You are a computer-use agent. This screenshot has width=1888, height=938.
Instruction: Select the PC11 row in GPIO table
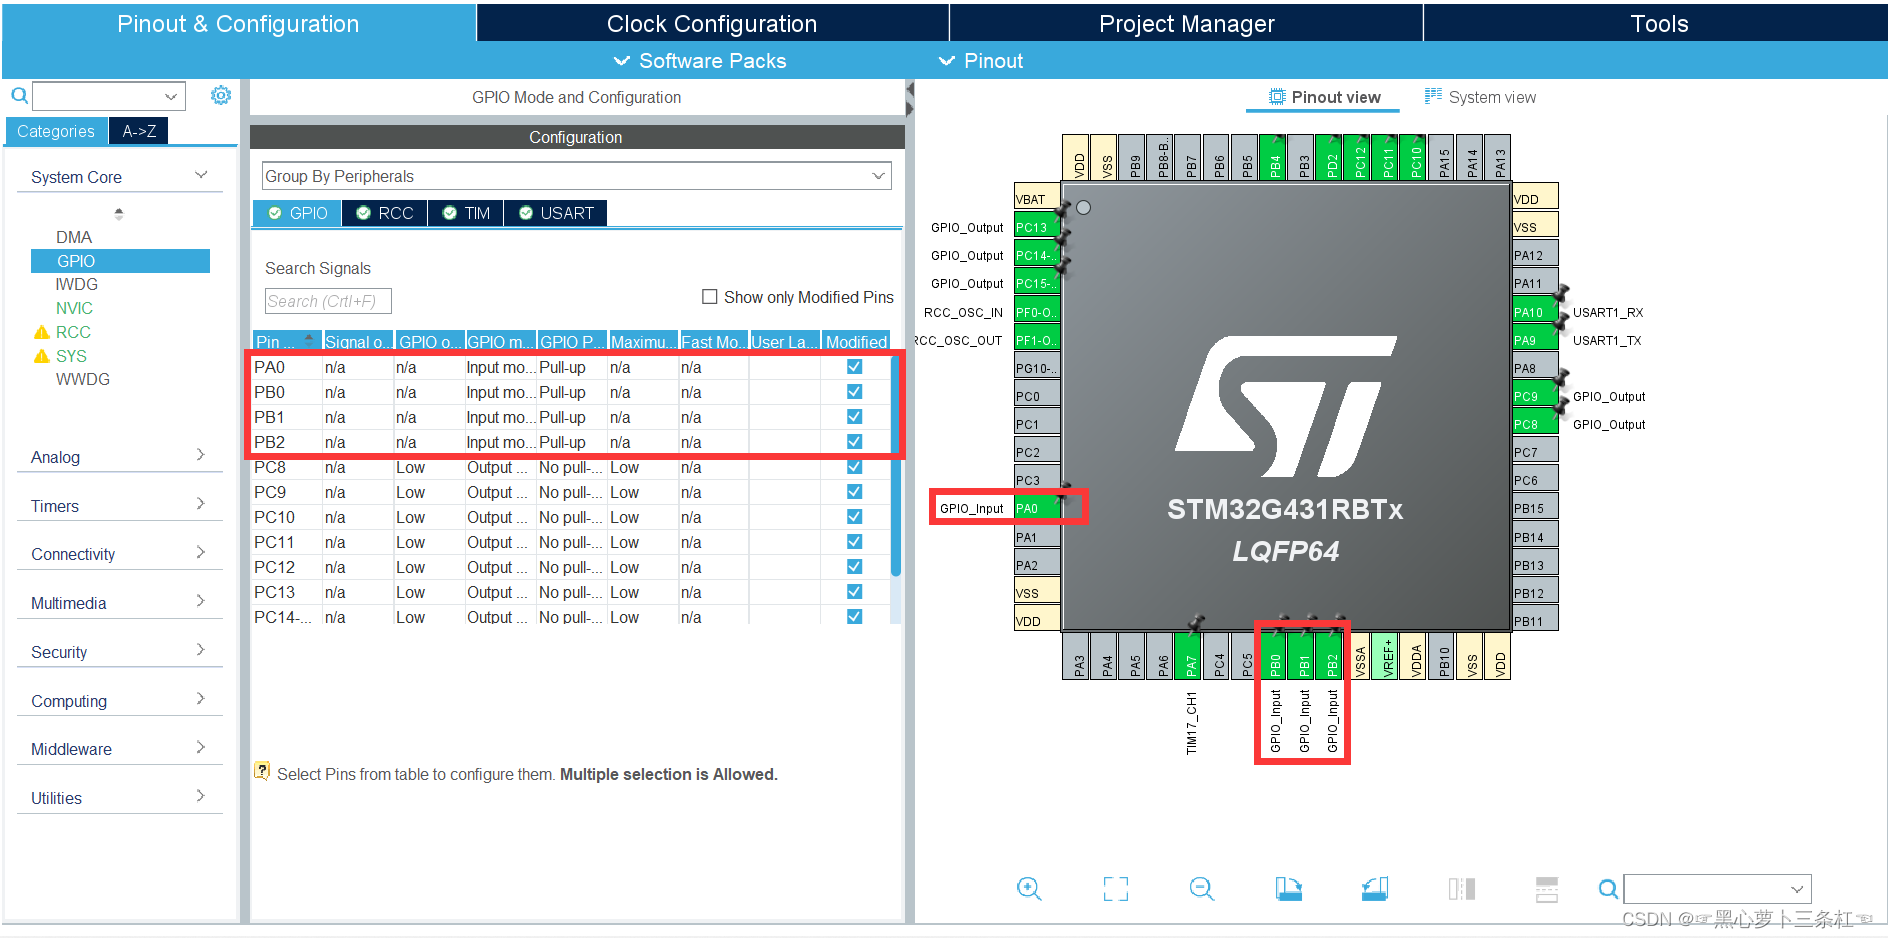pyautogui.click(x=570, y=541)
